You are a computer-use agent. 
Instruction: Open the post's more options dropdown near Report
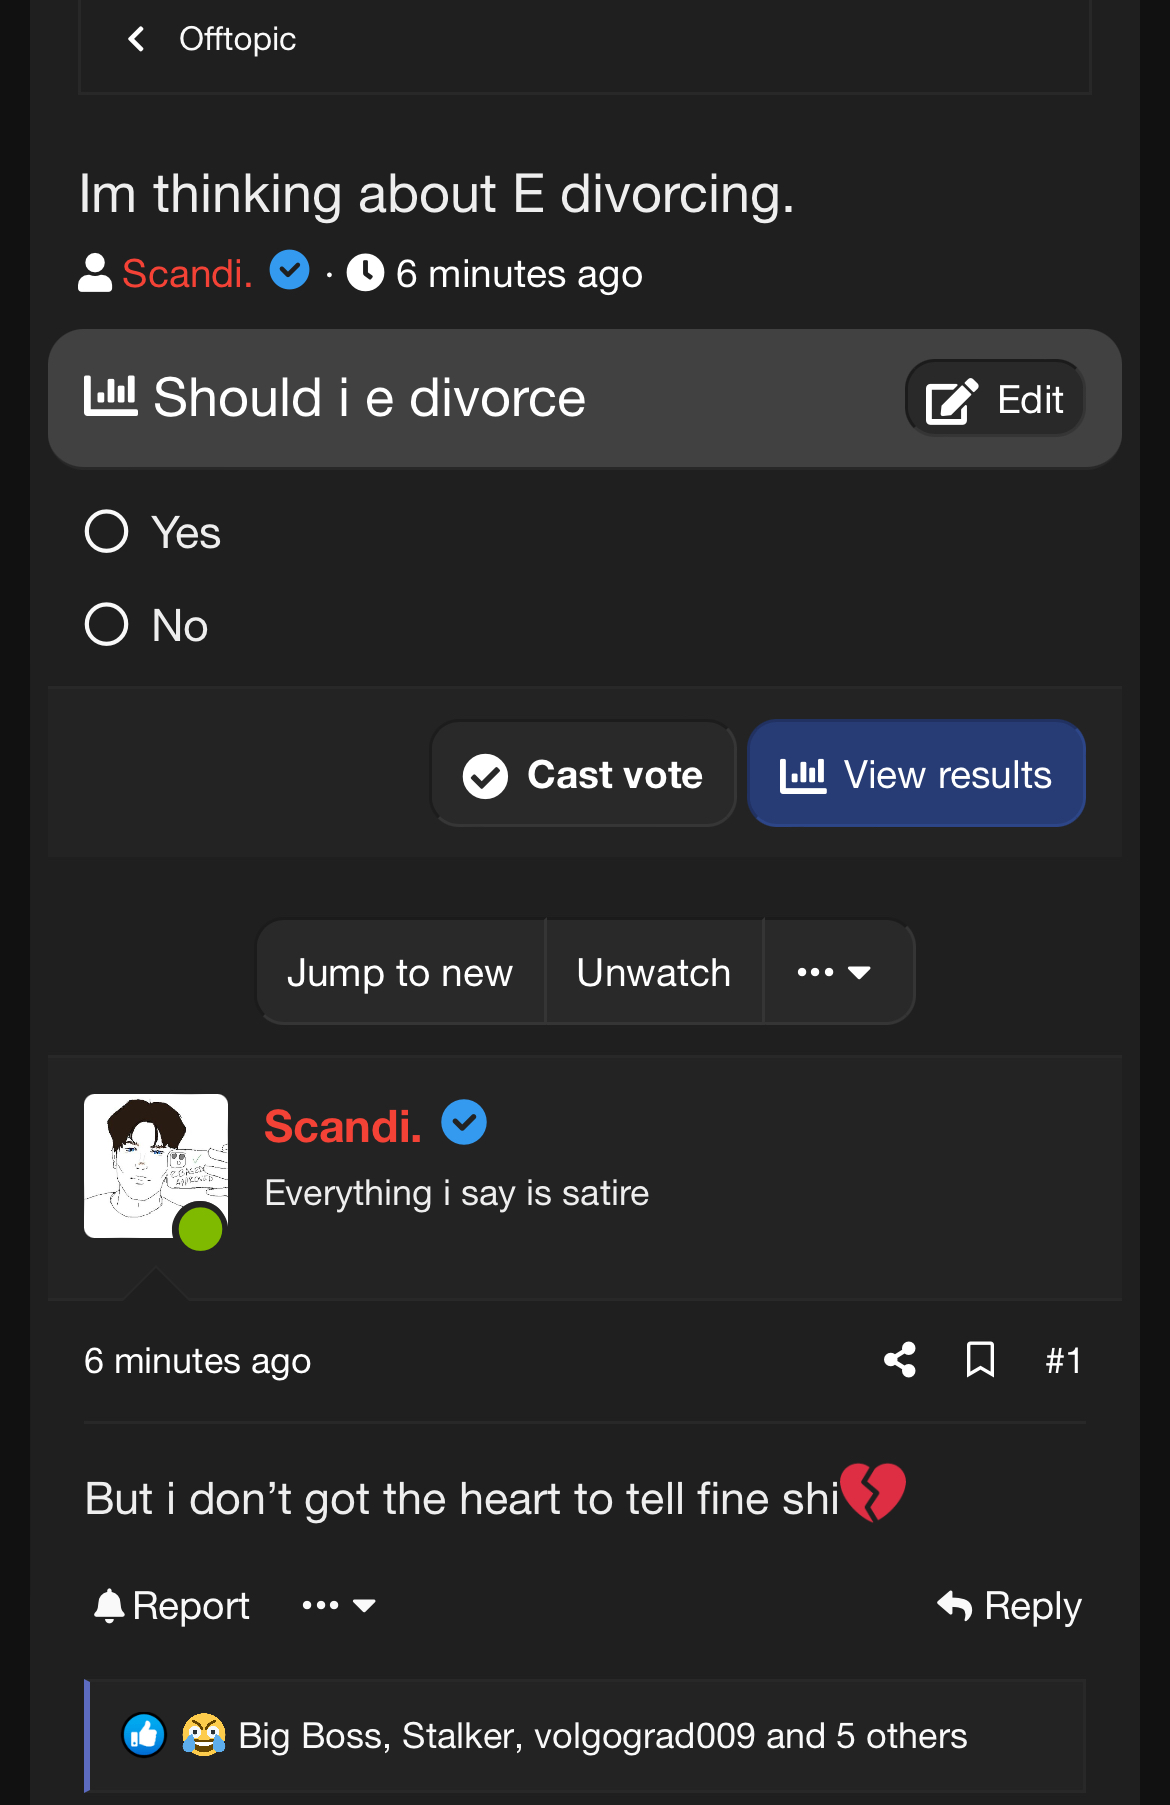tap(338, 1605)
